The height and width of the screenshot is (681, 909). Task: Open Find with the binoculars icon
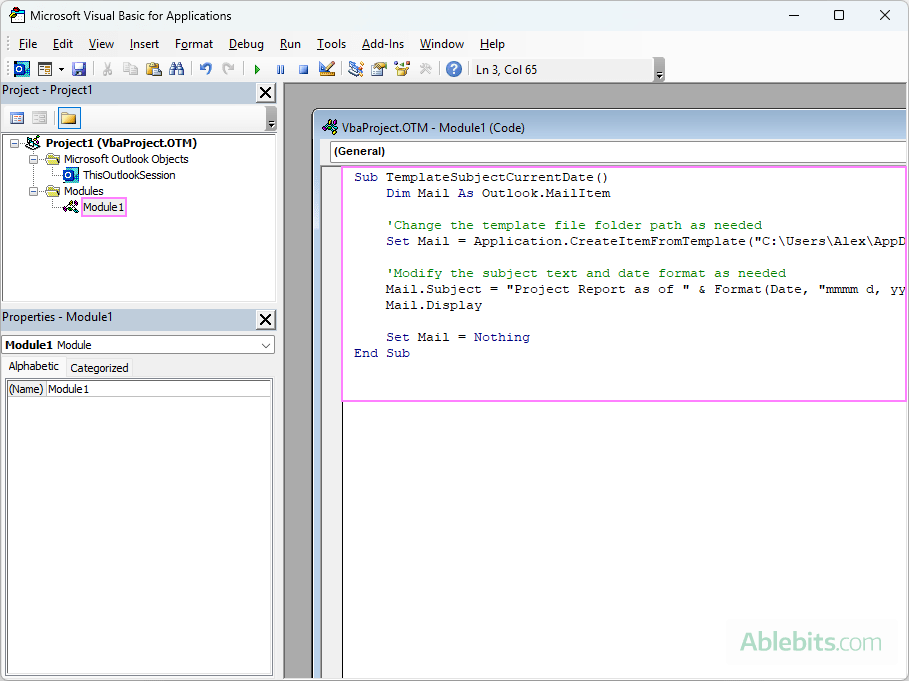pyautogui.click(x=177, y=70)
